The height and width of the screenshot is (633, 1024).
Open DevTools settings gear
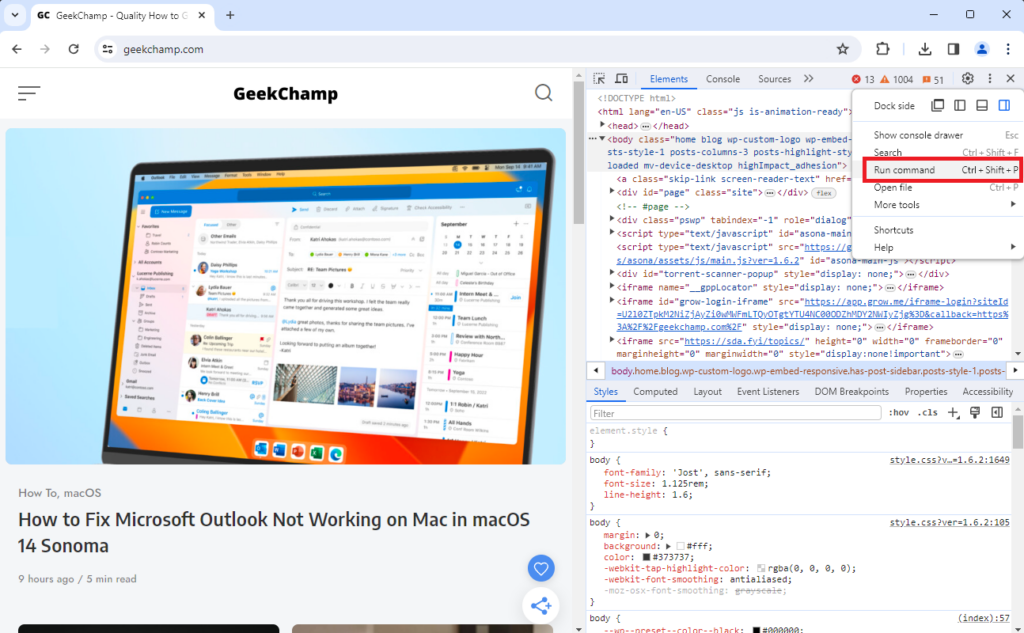(967, 79)
